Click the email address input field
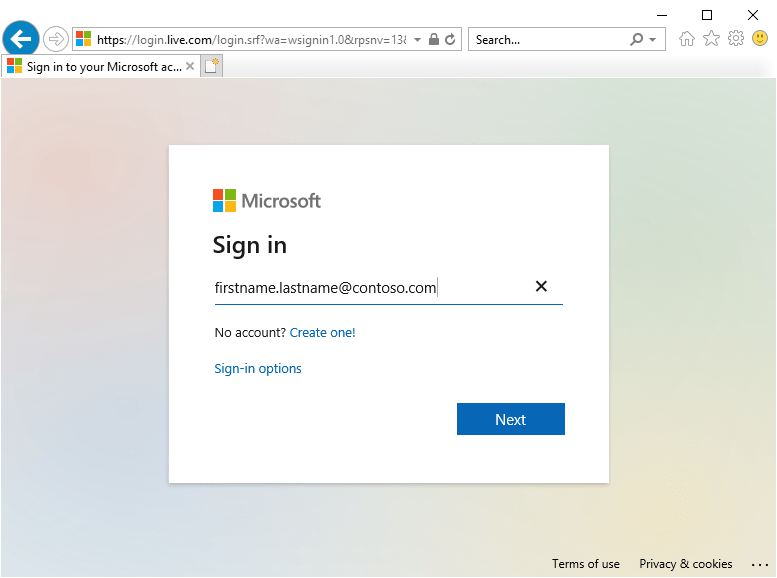 pos(370,288)
